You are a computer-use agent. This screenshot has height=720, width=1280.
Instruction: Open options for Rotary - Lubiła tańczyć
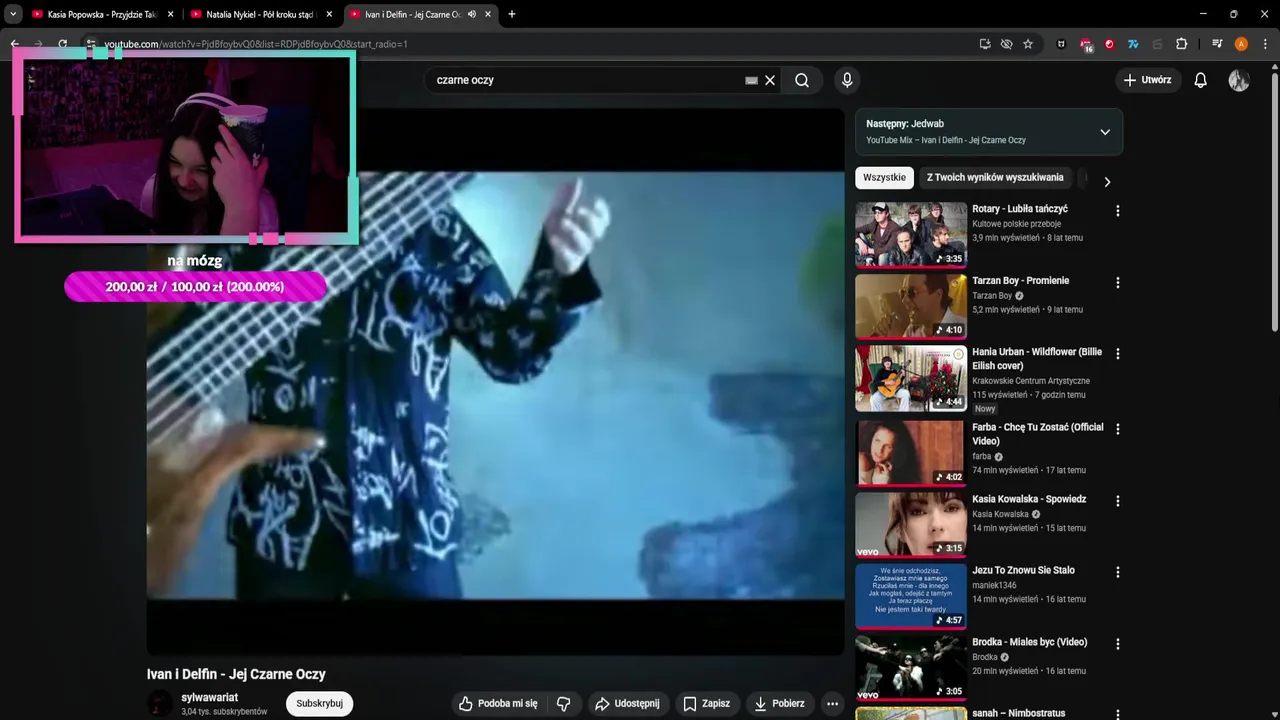pyautogui.click(x=1117, y=211)
